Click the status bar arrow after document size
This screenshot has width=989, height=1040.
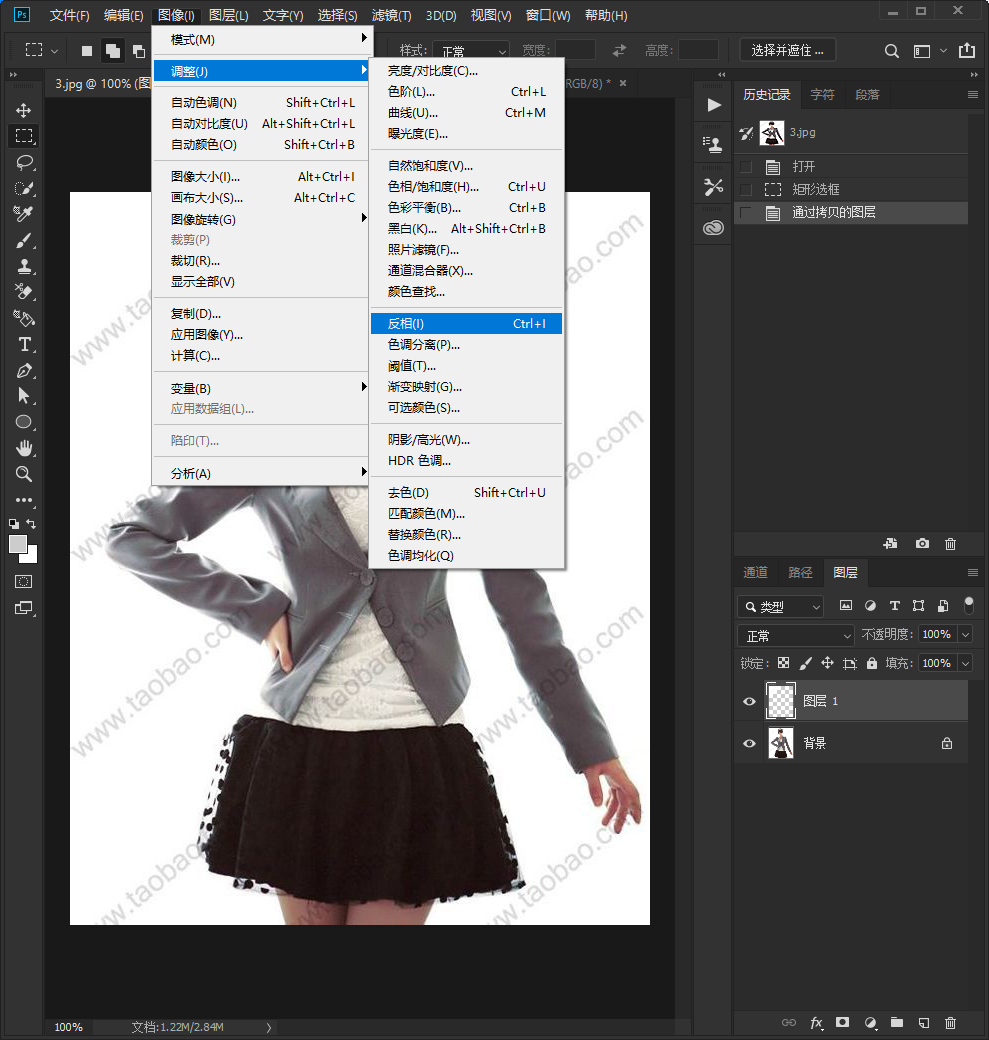pyautogui.click(x=269, y=1027)
